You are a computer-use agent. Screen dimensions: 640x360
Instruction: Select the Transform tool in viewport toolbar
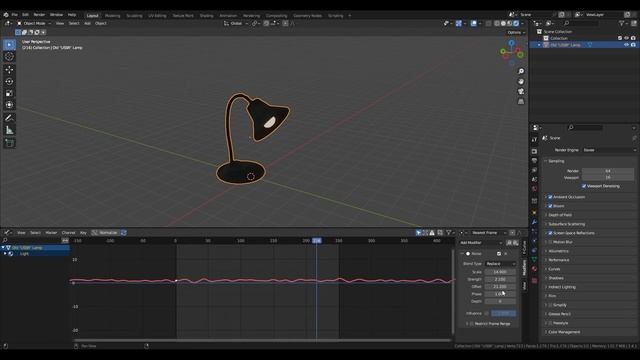click(9, 105)
